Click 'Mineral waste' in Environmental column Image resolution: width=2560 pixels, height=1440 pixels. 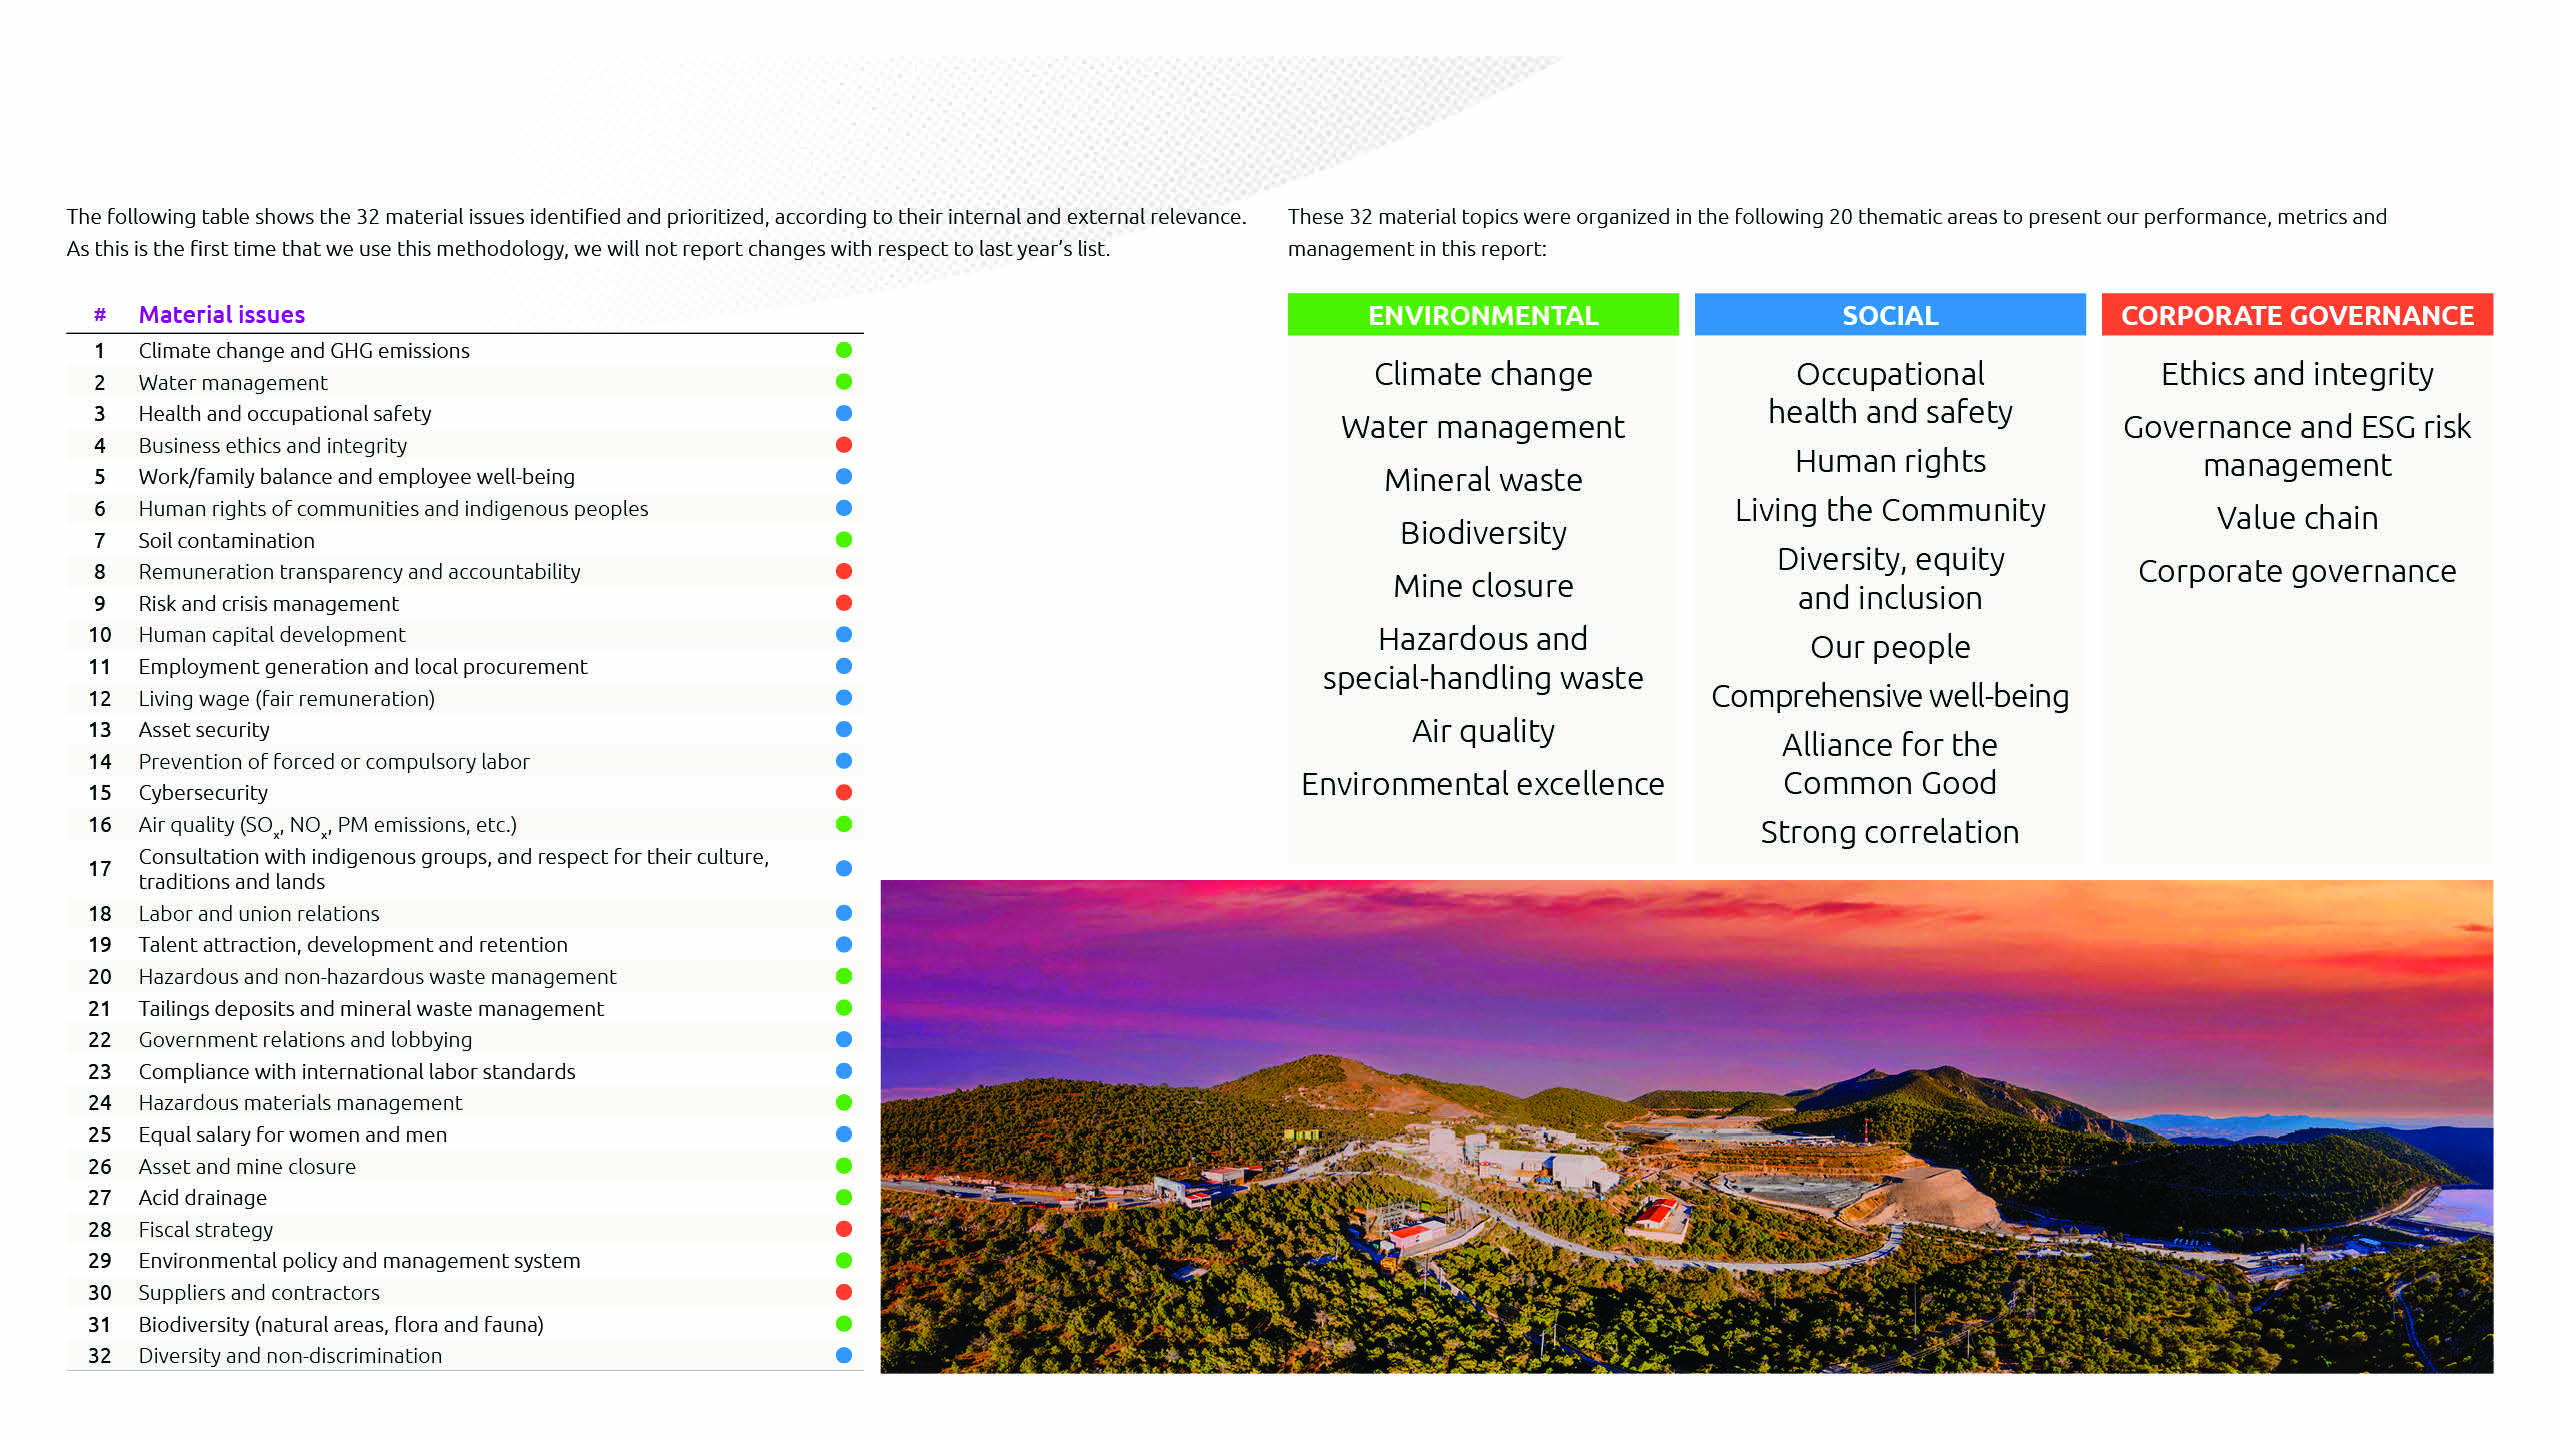click(x=1483, y=480)
